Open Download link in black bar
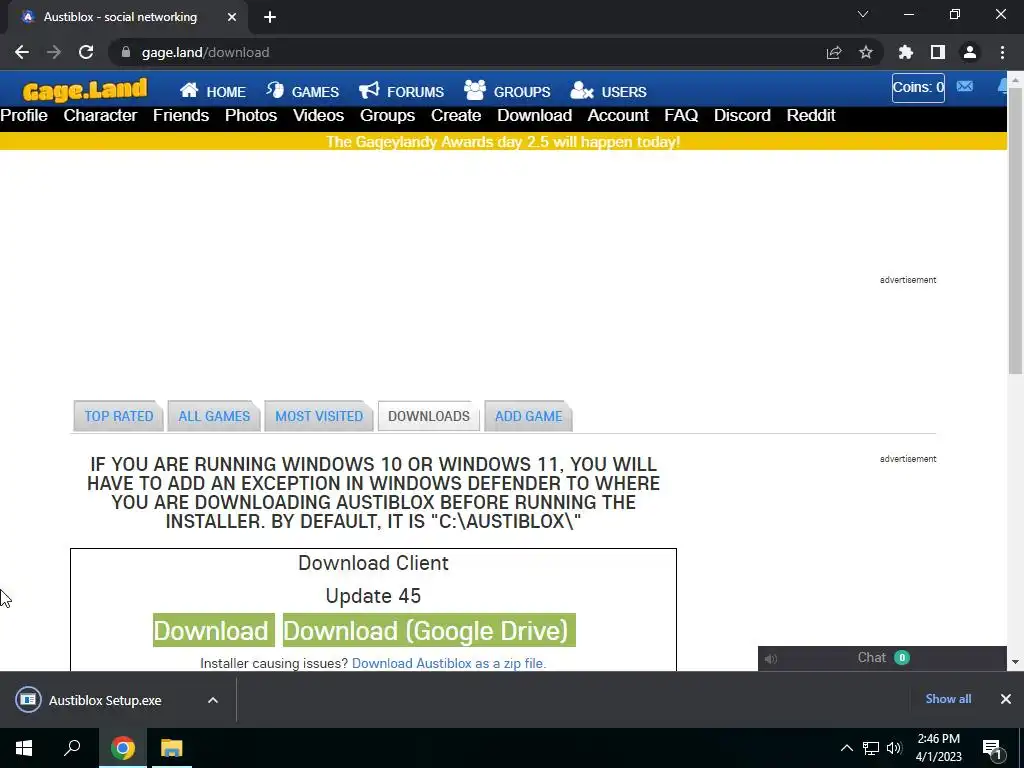This screenshot has height=768, width=1024. (534, 116)
